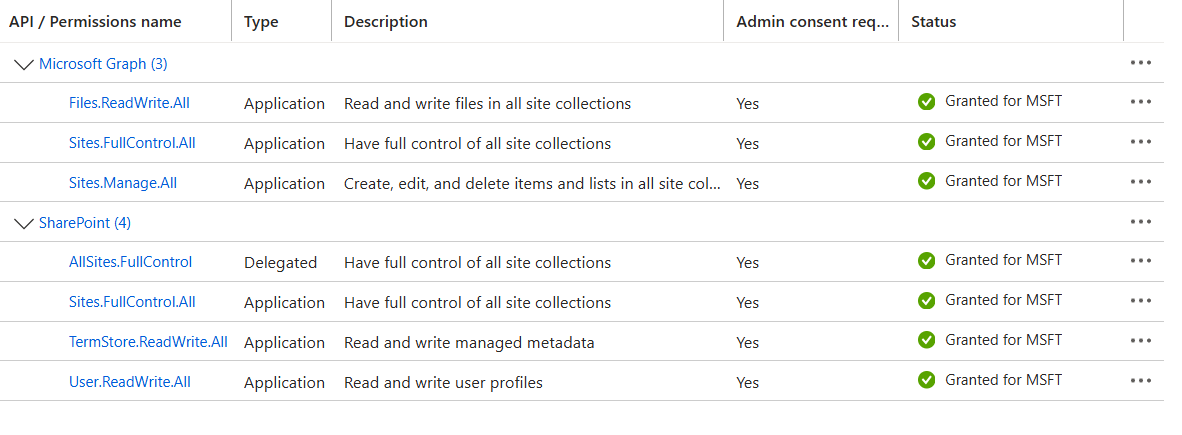Screen dimensions: 1182x435
Task: Open ellipsis menu for SharePoint group
Action: 1141,222
